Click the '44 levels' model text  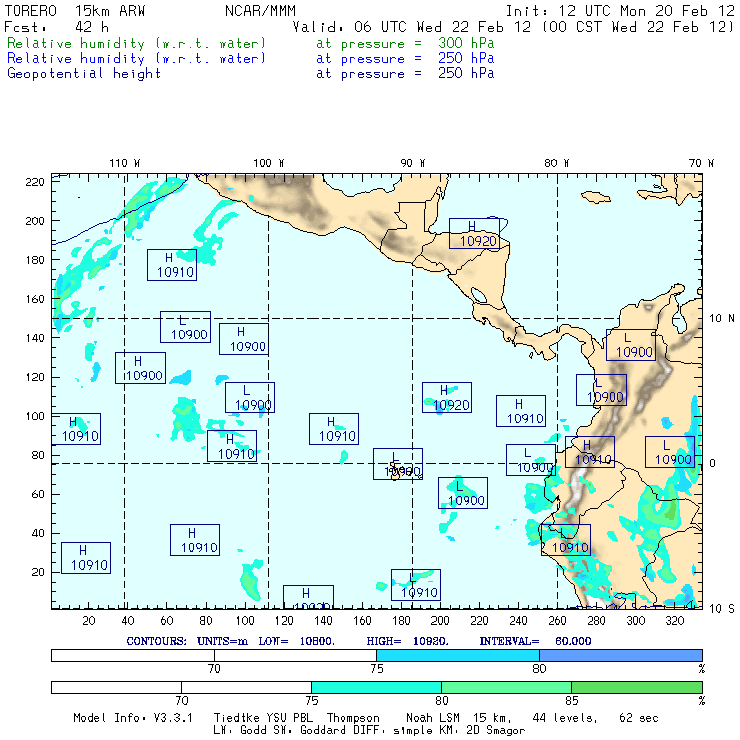565,718
